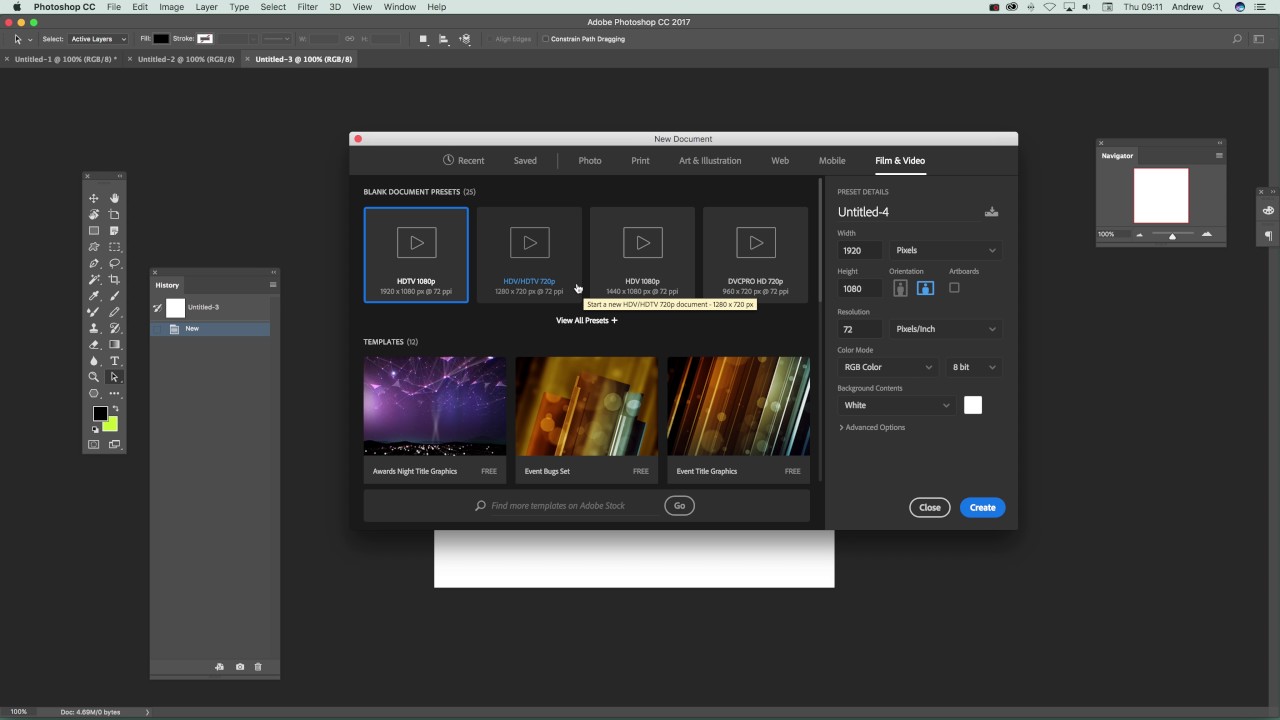Select the History Brush tool
This screenshot has width=1280, height=720.
click(114, 328)
